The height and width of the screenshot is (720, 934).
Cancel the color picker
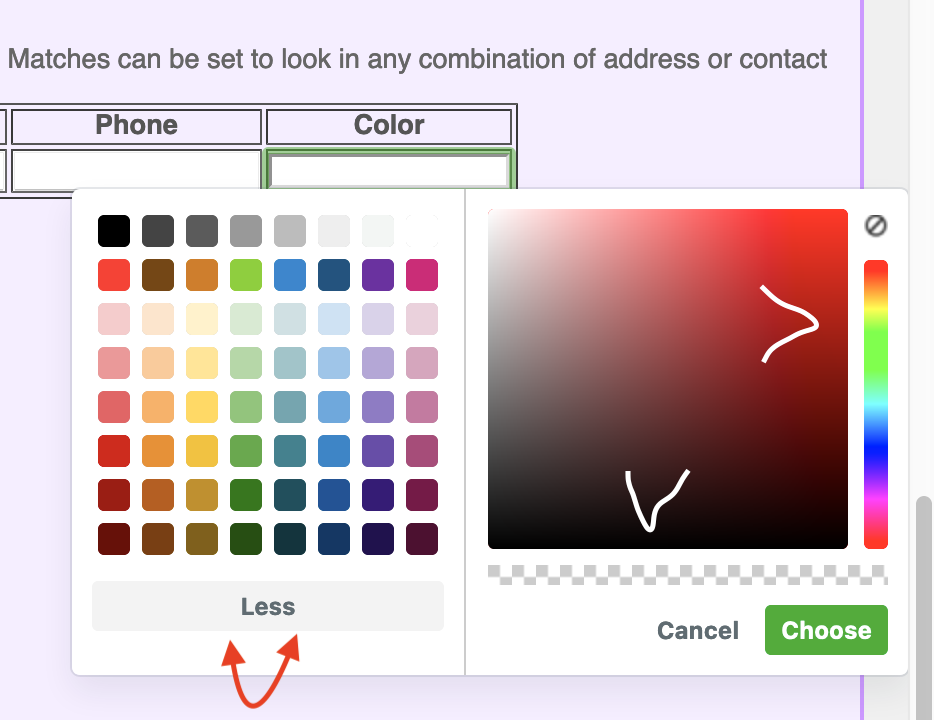click(x=697, y=631)
